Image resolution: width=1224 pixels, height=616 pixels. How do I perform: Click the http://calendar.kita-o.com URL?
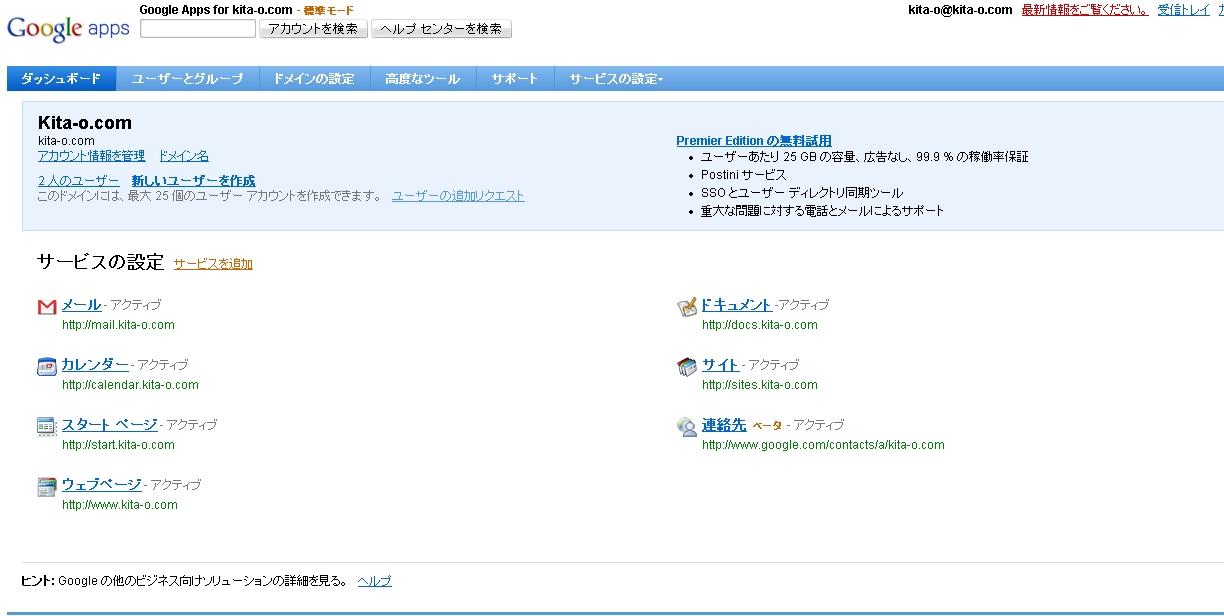pyautogui.click(x=130, y=385)
